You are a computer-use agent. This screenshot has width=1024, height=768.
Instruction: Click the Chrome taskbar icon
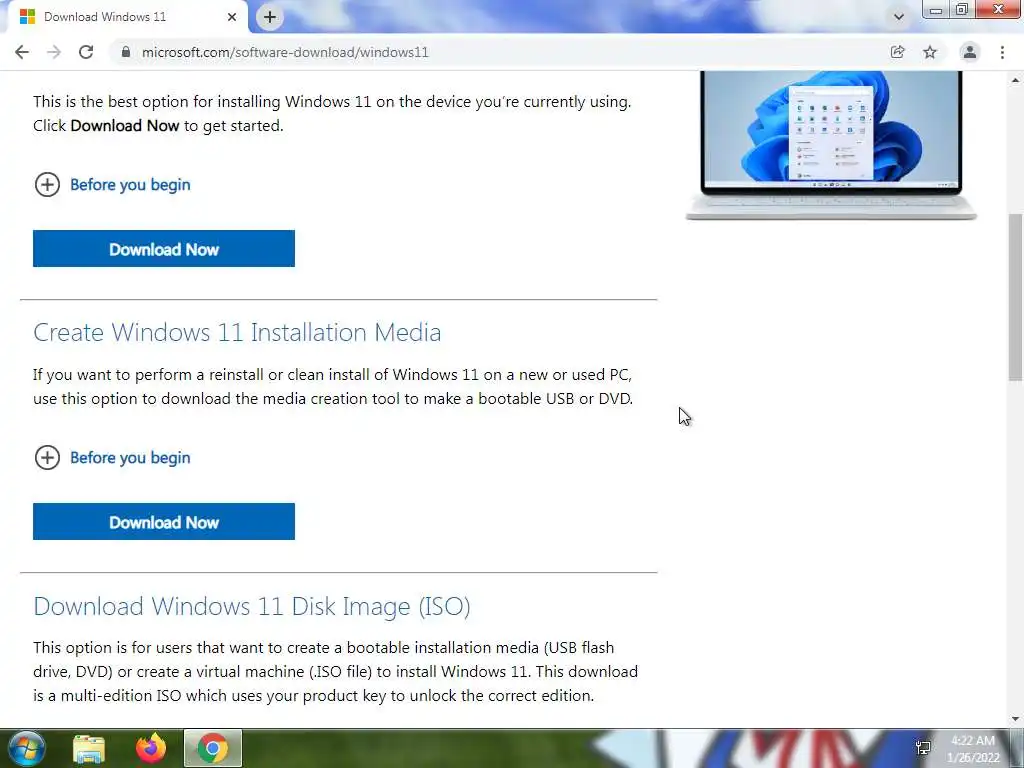[213, 748]
